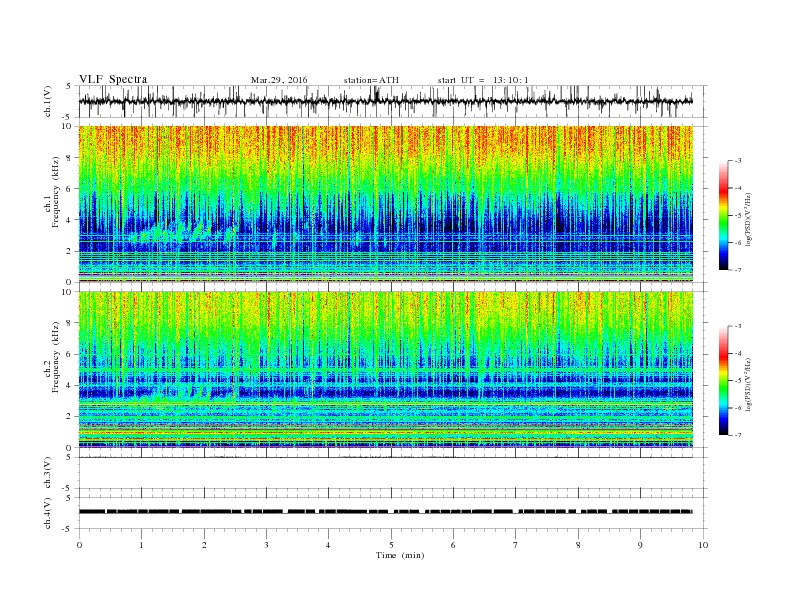Viewport: 792px width, 612px height.
Task: Click the "ch.1(V)" waveform axis label
Action: pyautogui.click(x=48, y=101)
